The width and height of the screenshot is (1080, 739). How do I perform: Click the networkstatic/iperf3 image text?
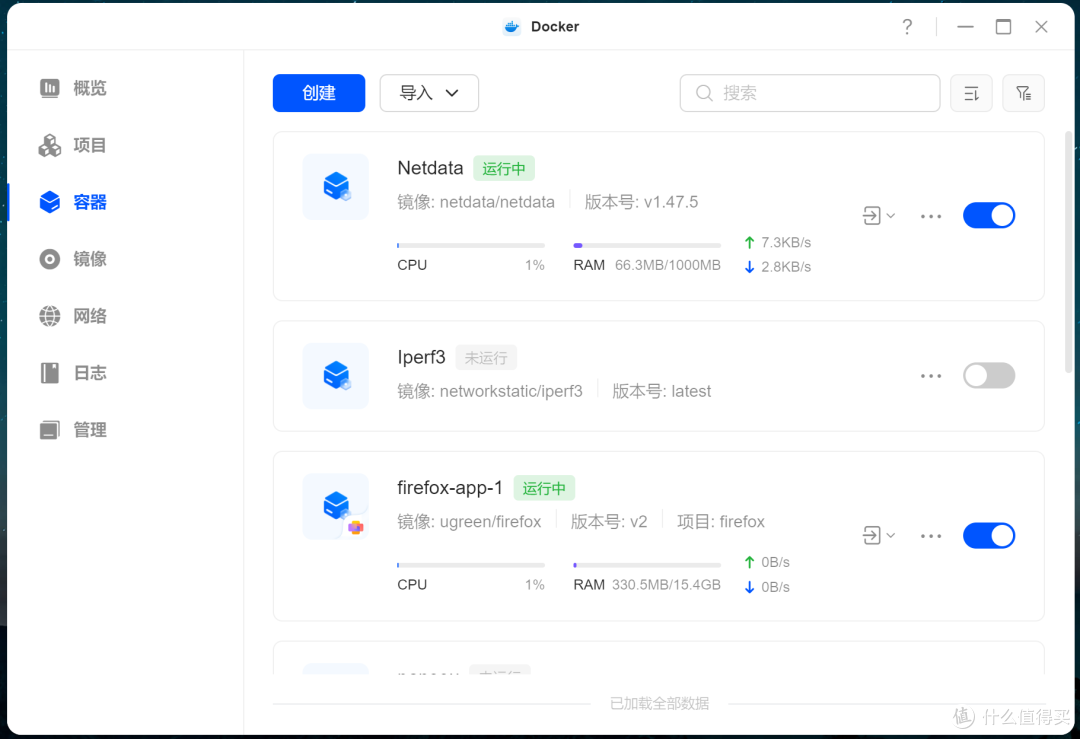click(x=511, y=391)
